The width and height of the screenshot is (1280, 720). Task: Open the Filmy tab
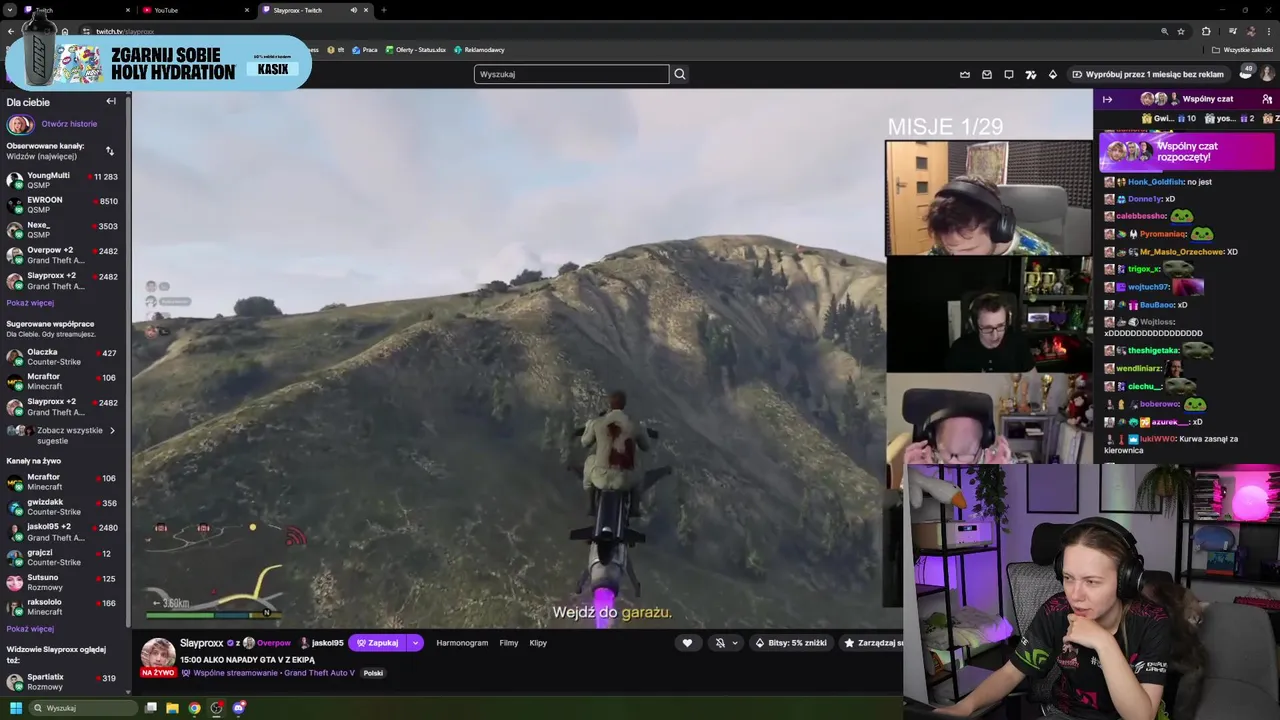point(509,643)
